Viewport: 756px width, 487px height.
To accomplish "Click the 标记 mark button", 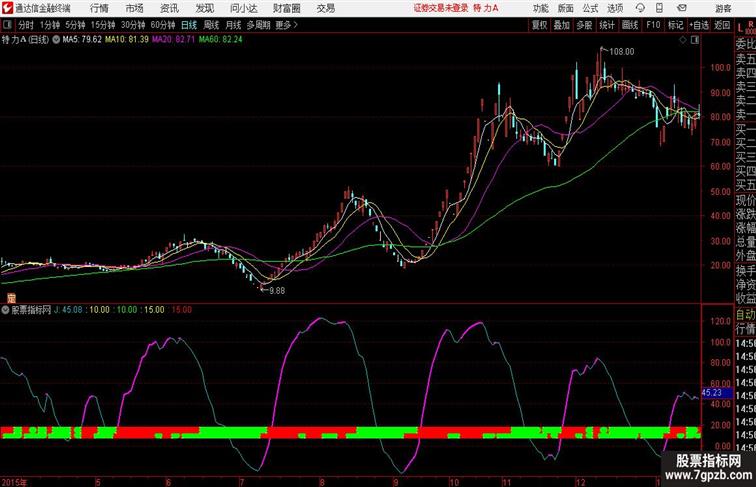I will click(x=675, y=25).
